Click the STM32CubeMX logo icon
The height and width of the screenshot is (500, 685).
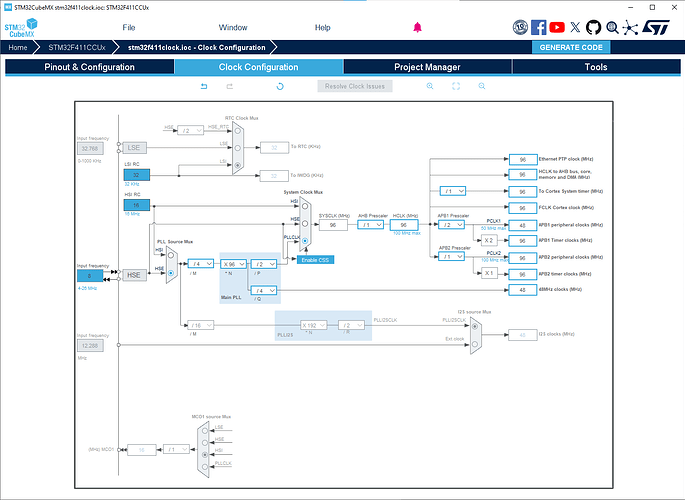(x=21, y=28)
